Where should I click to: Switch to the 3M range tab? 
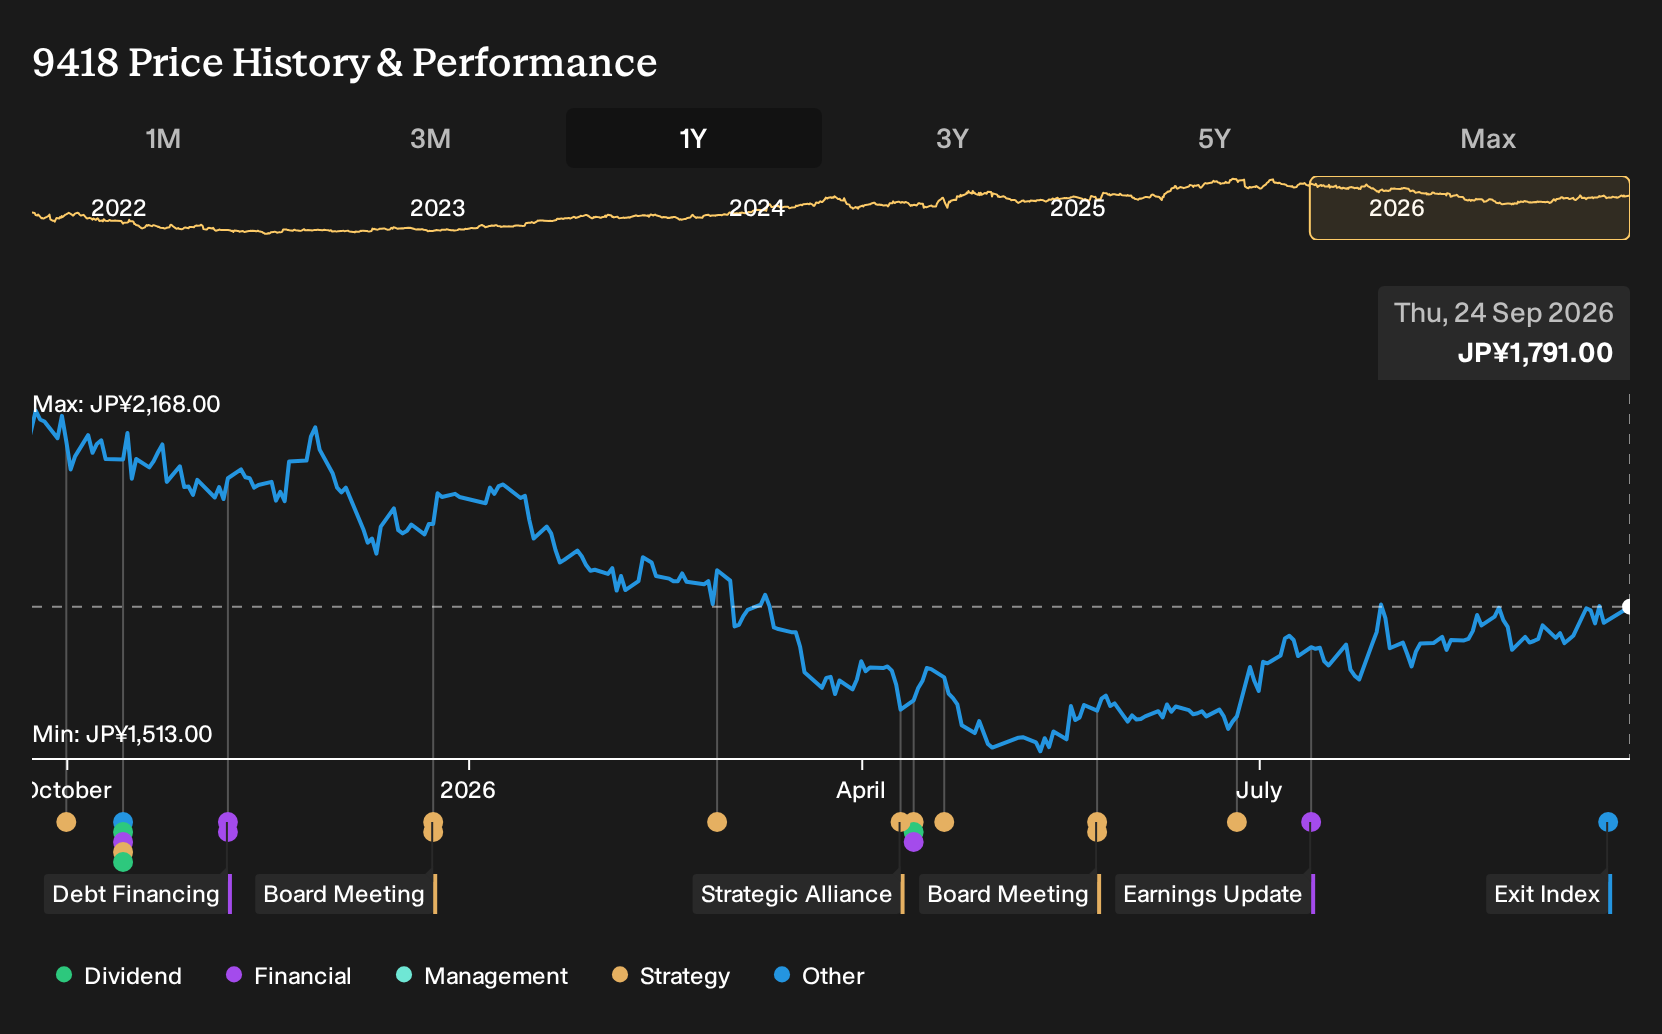(430, 138)
